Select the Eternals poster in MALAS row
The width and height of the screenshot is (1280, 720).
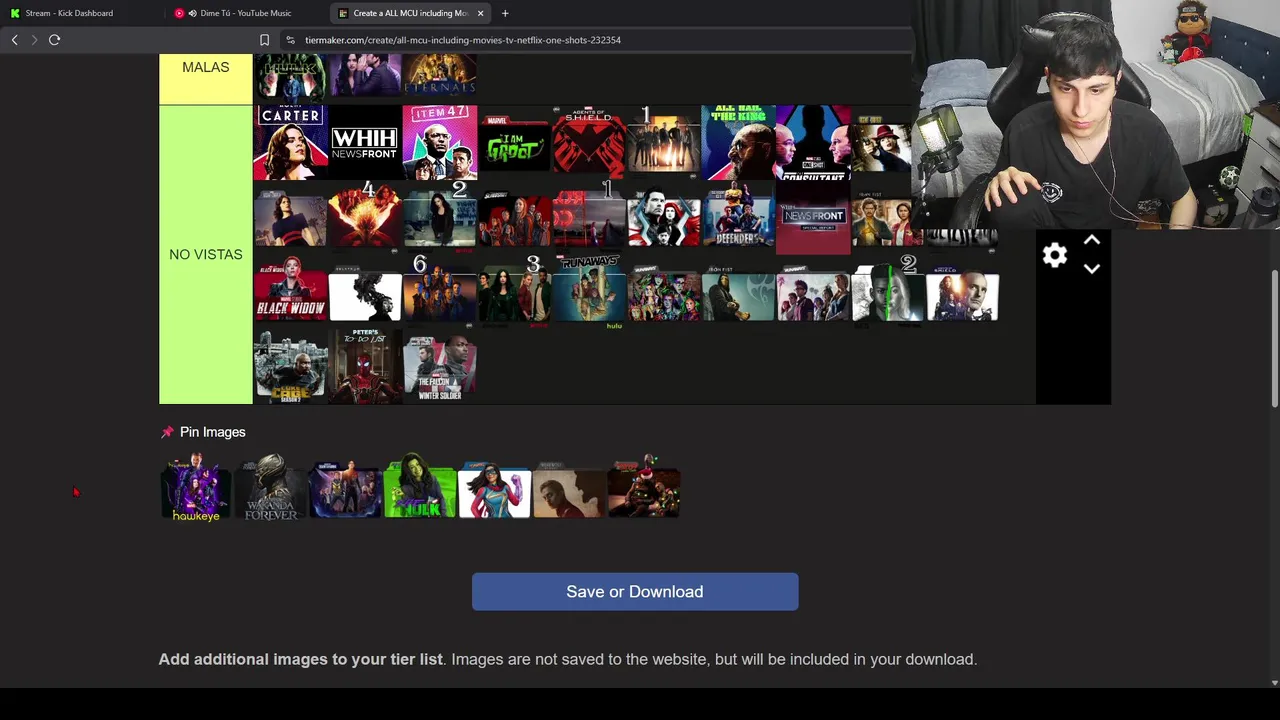(x=440, y=76)
